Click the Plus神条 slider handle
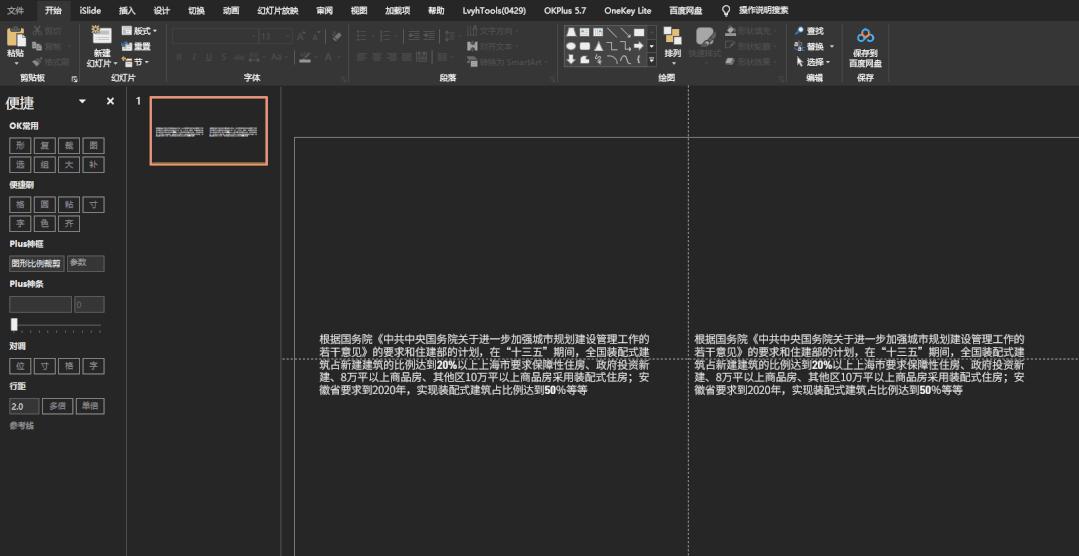1079x556 pixels. coord(14,324)
